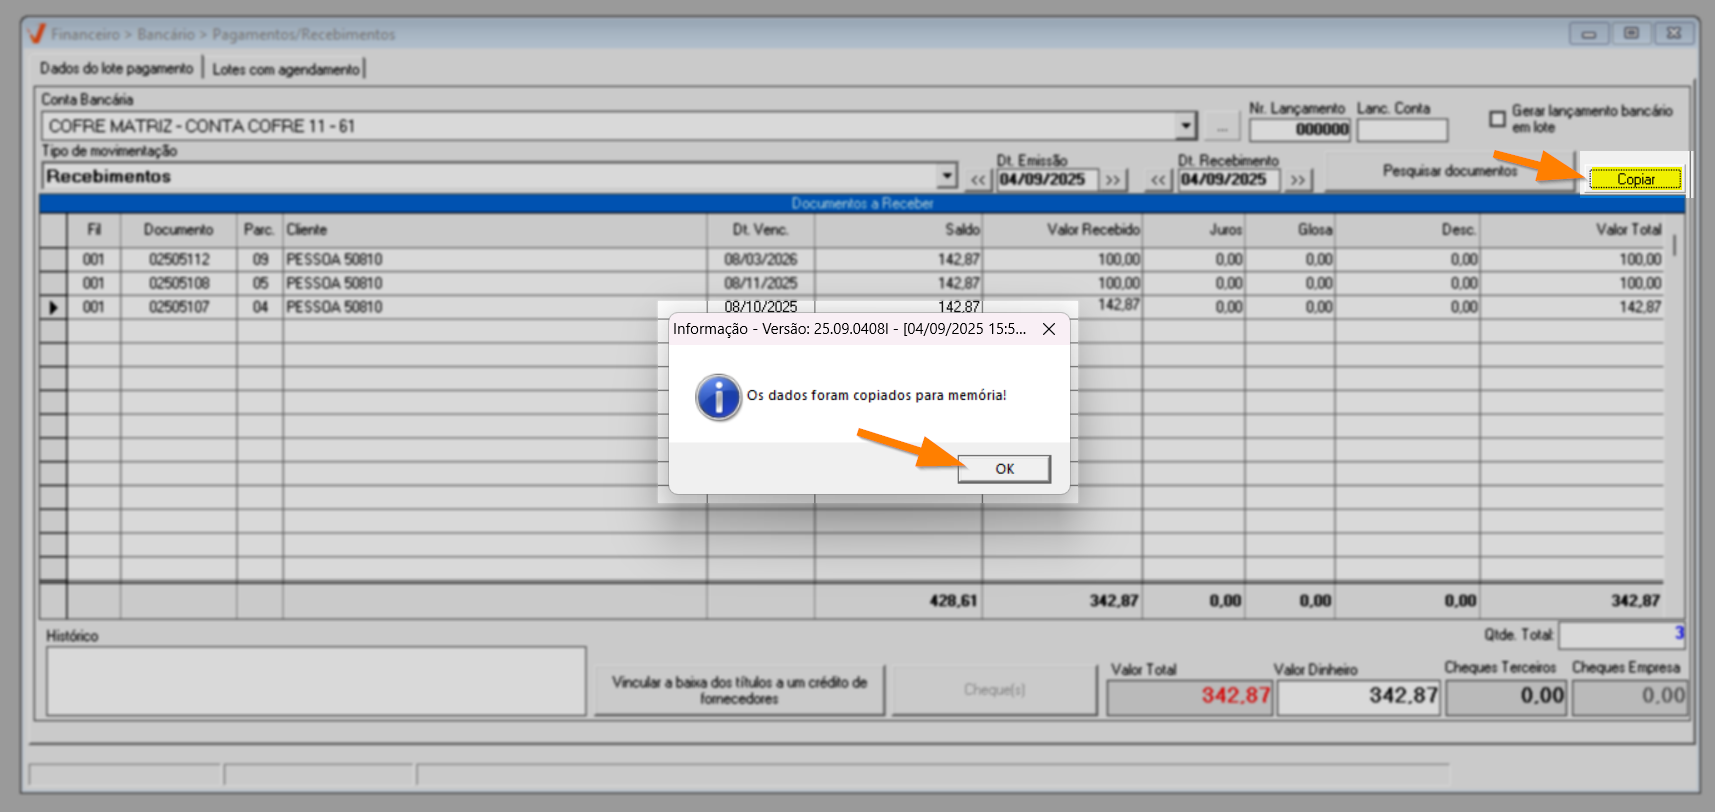Switch to Lotes com agendamento tab
The height and width of the screenshot is (812, 1715).
point(286,69)
